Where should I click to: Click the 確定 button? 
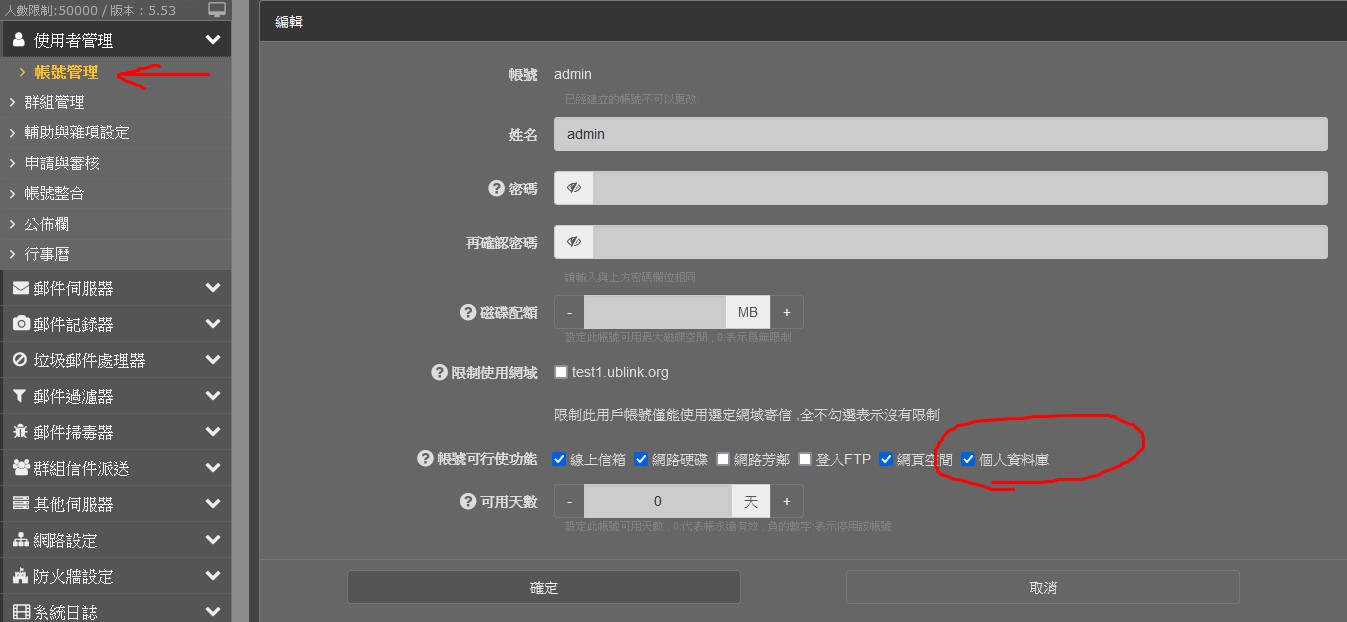[x=543, y=587]
